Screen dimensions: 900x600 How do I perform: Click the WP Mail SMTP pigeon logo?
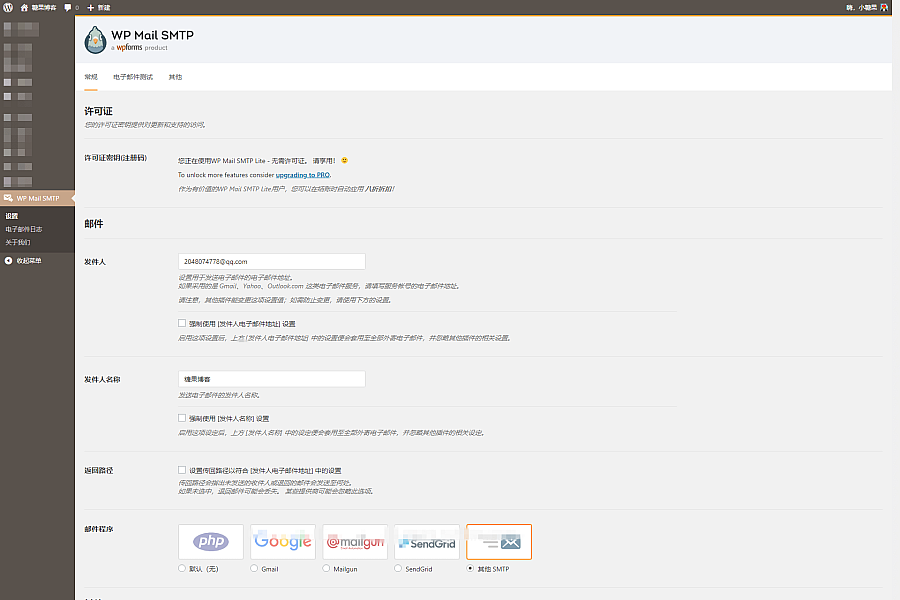pyautogui.click(x=95, y=40)
